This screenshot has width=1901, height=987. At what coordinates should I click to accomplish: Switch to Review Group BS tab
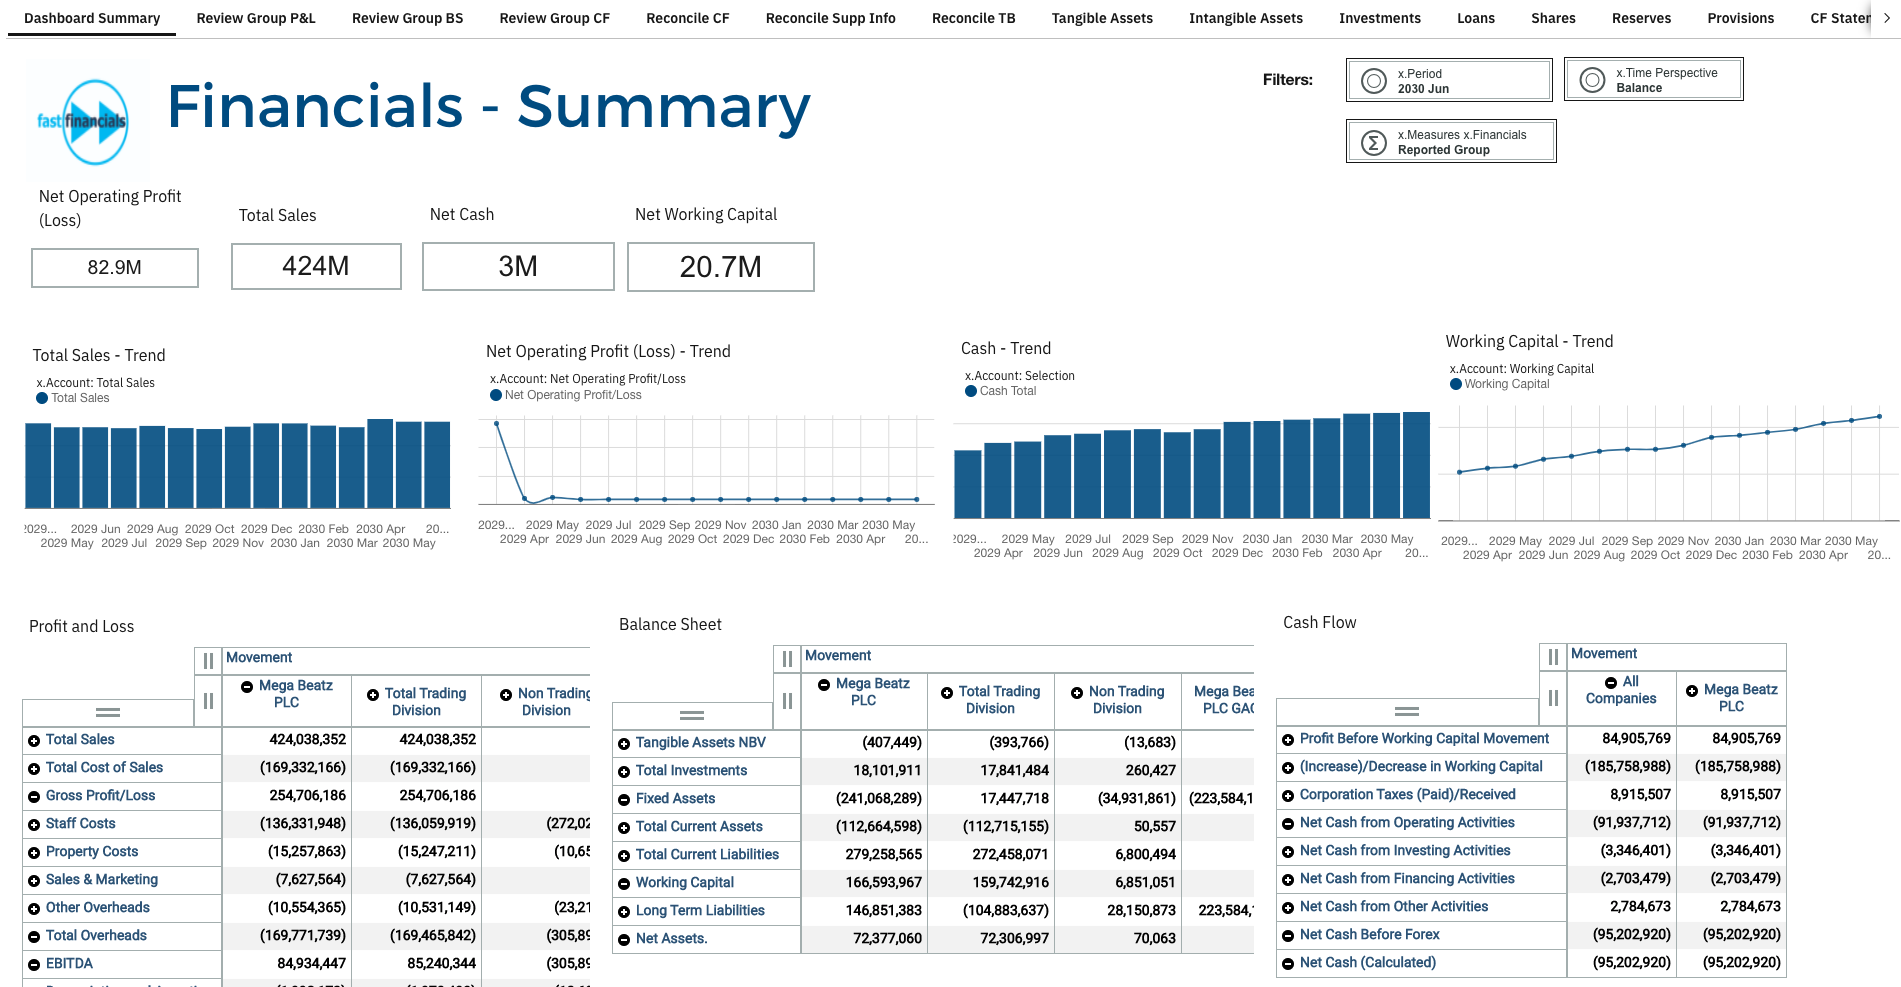tap(408, 18)
